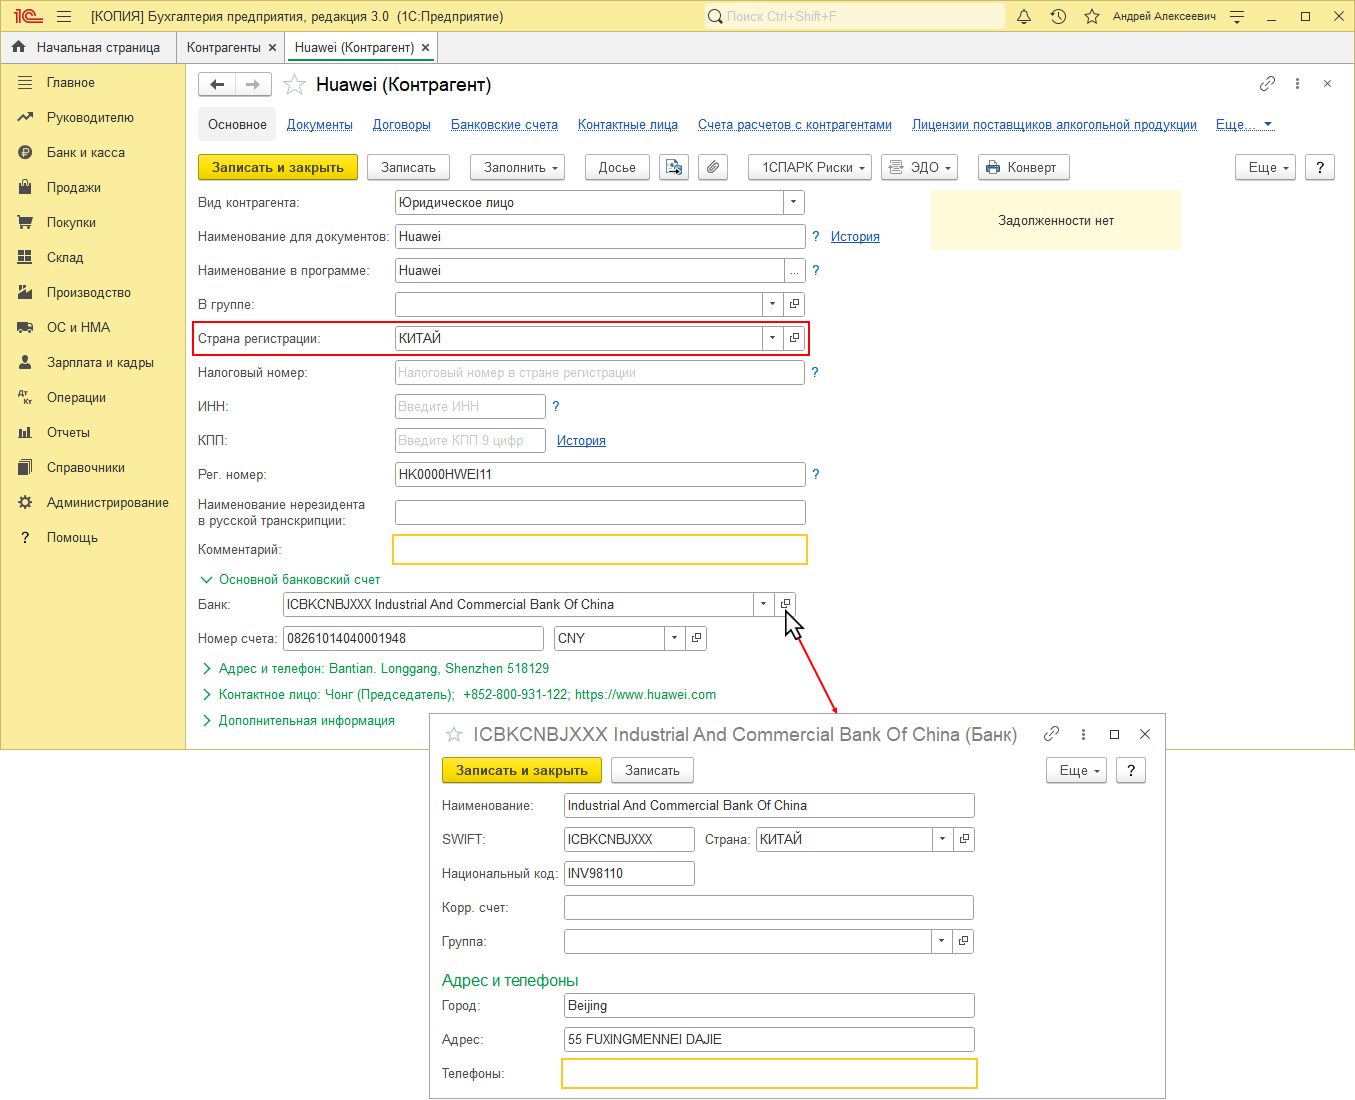Image resolution: width=1355 pixels, height=1100 pixels.
Task: Navigate forward with the right arrow button
Action: 253,85
